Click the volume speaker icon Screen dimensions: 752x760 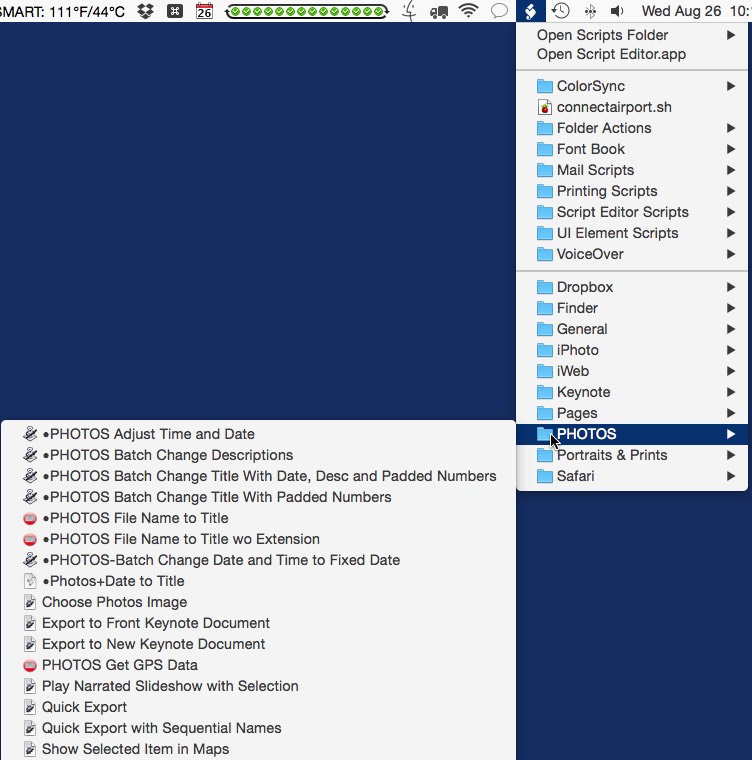click(x=617, y=11)
